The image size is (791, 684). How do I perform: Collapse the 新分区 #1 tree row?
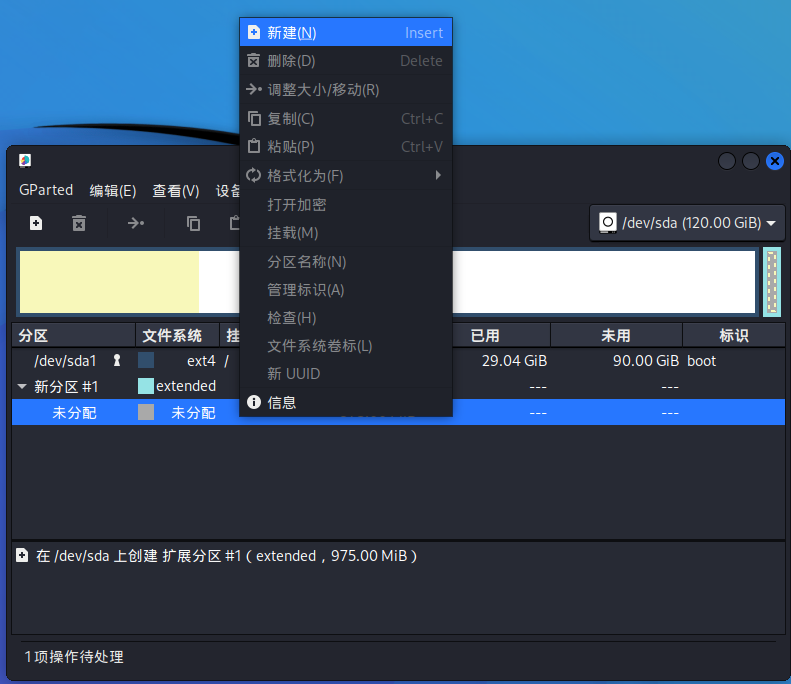pyautogui.click(x=22, y=386)
